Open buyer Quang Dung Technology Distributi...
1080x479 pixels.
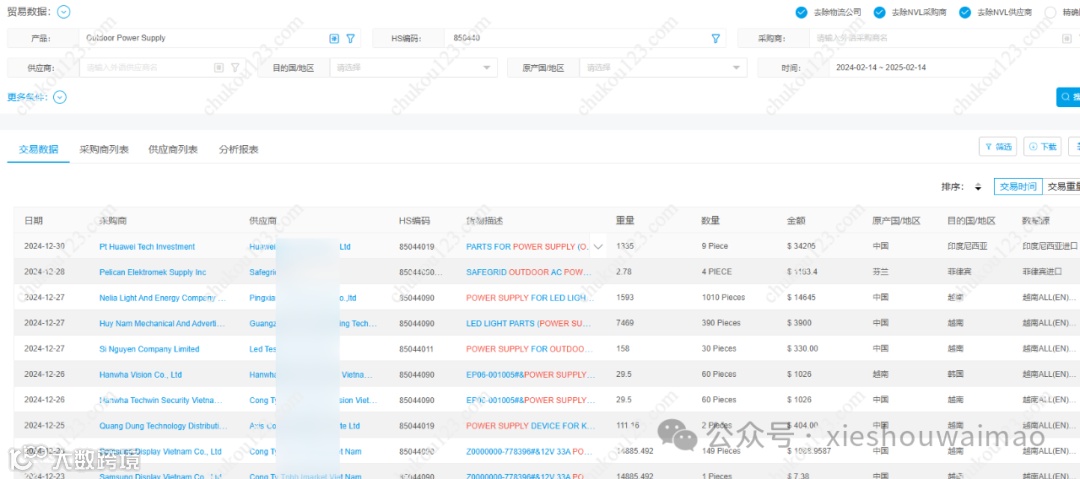163,426
